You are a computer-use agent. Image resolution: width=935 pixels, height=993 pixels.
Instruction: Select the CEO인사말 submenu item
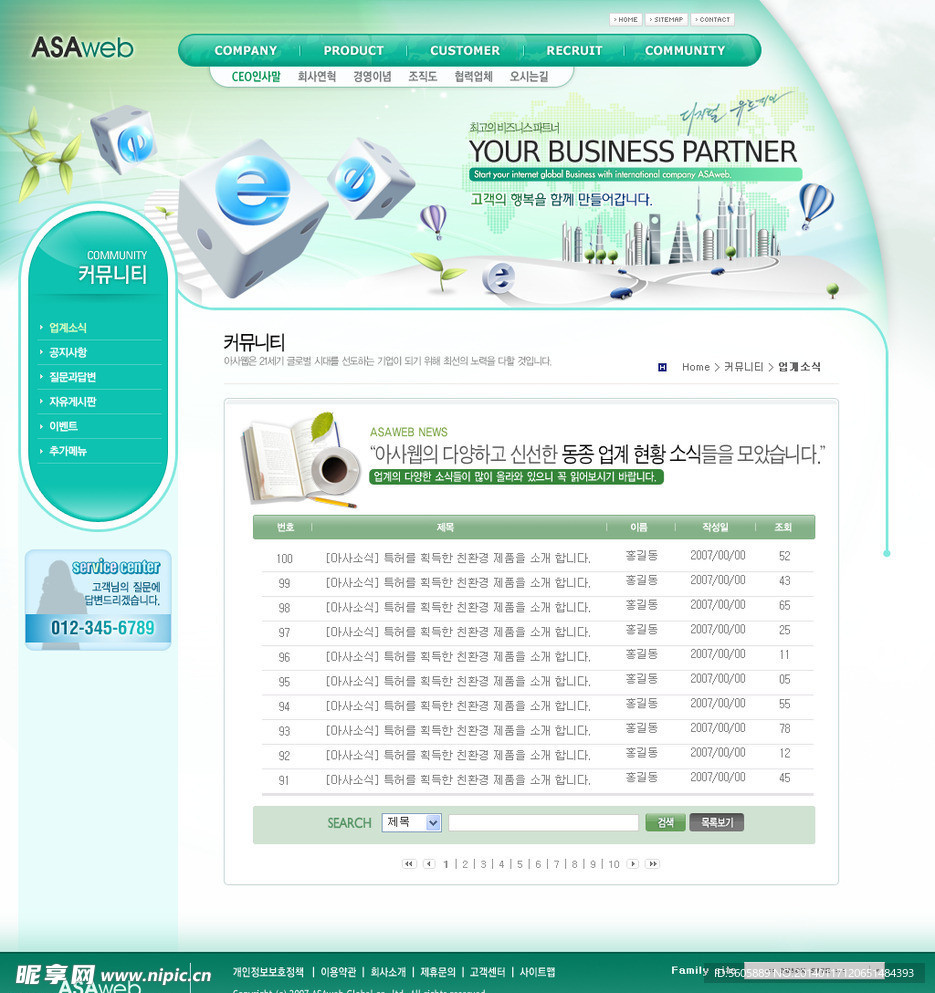click(256, 77)
